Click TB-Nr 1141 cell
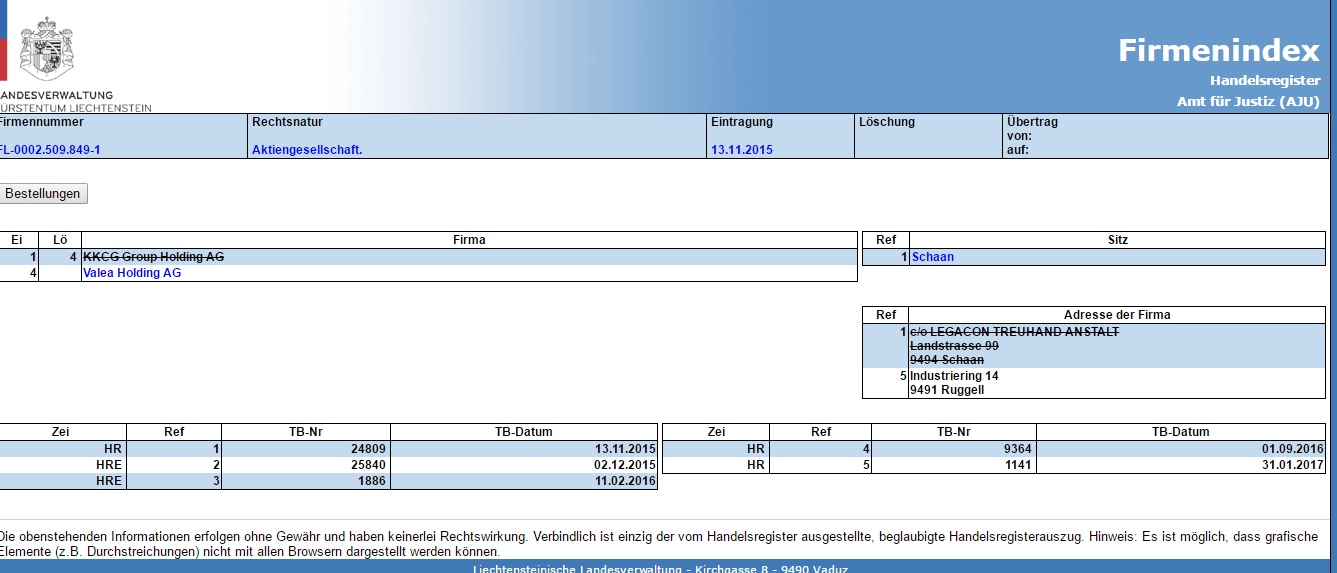This screenshot has height=573, width=1337. point(955,465)
